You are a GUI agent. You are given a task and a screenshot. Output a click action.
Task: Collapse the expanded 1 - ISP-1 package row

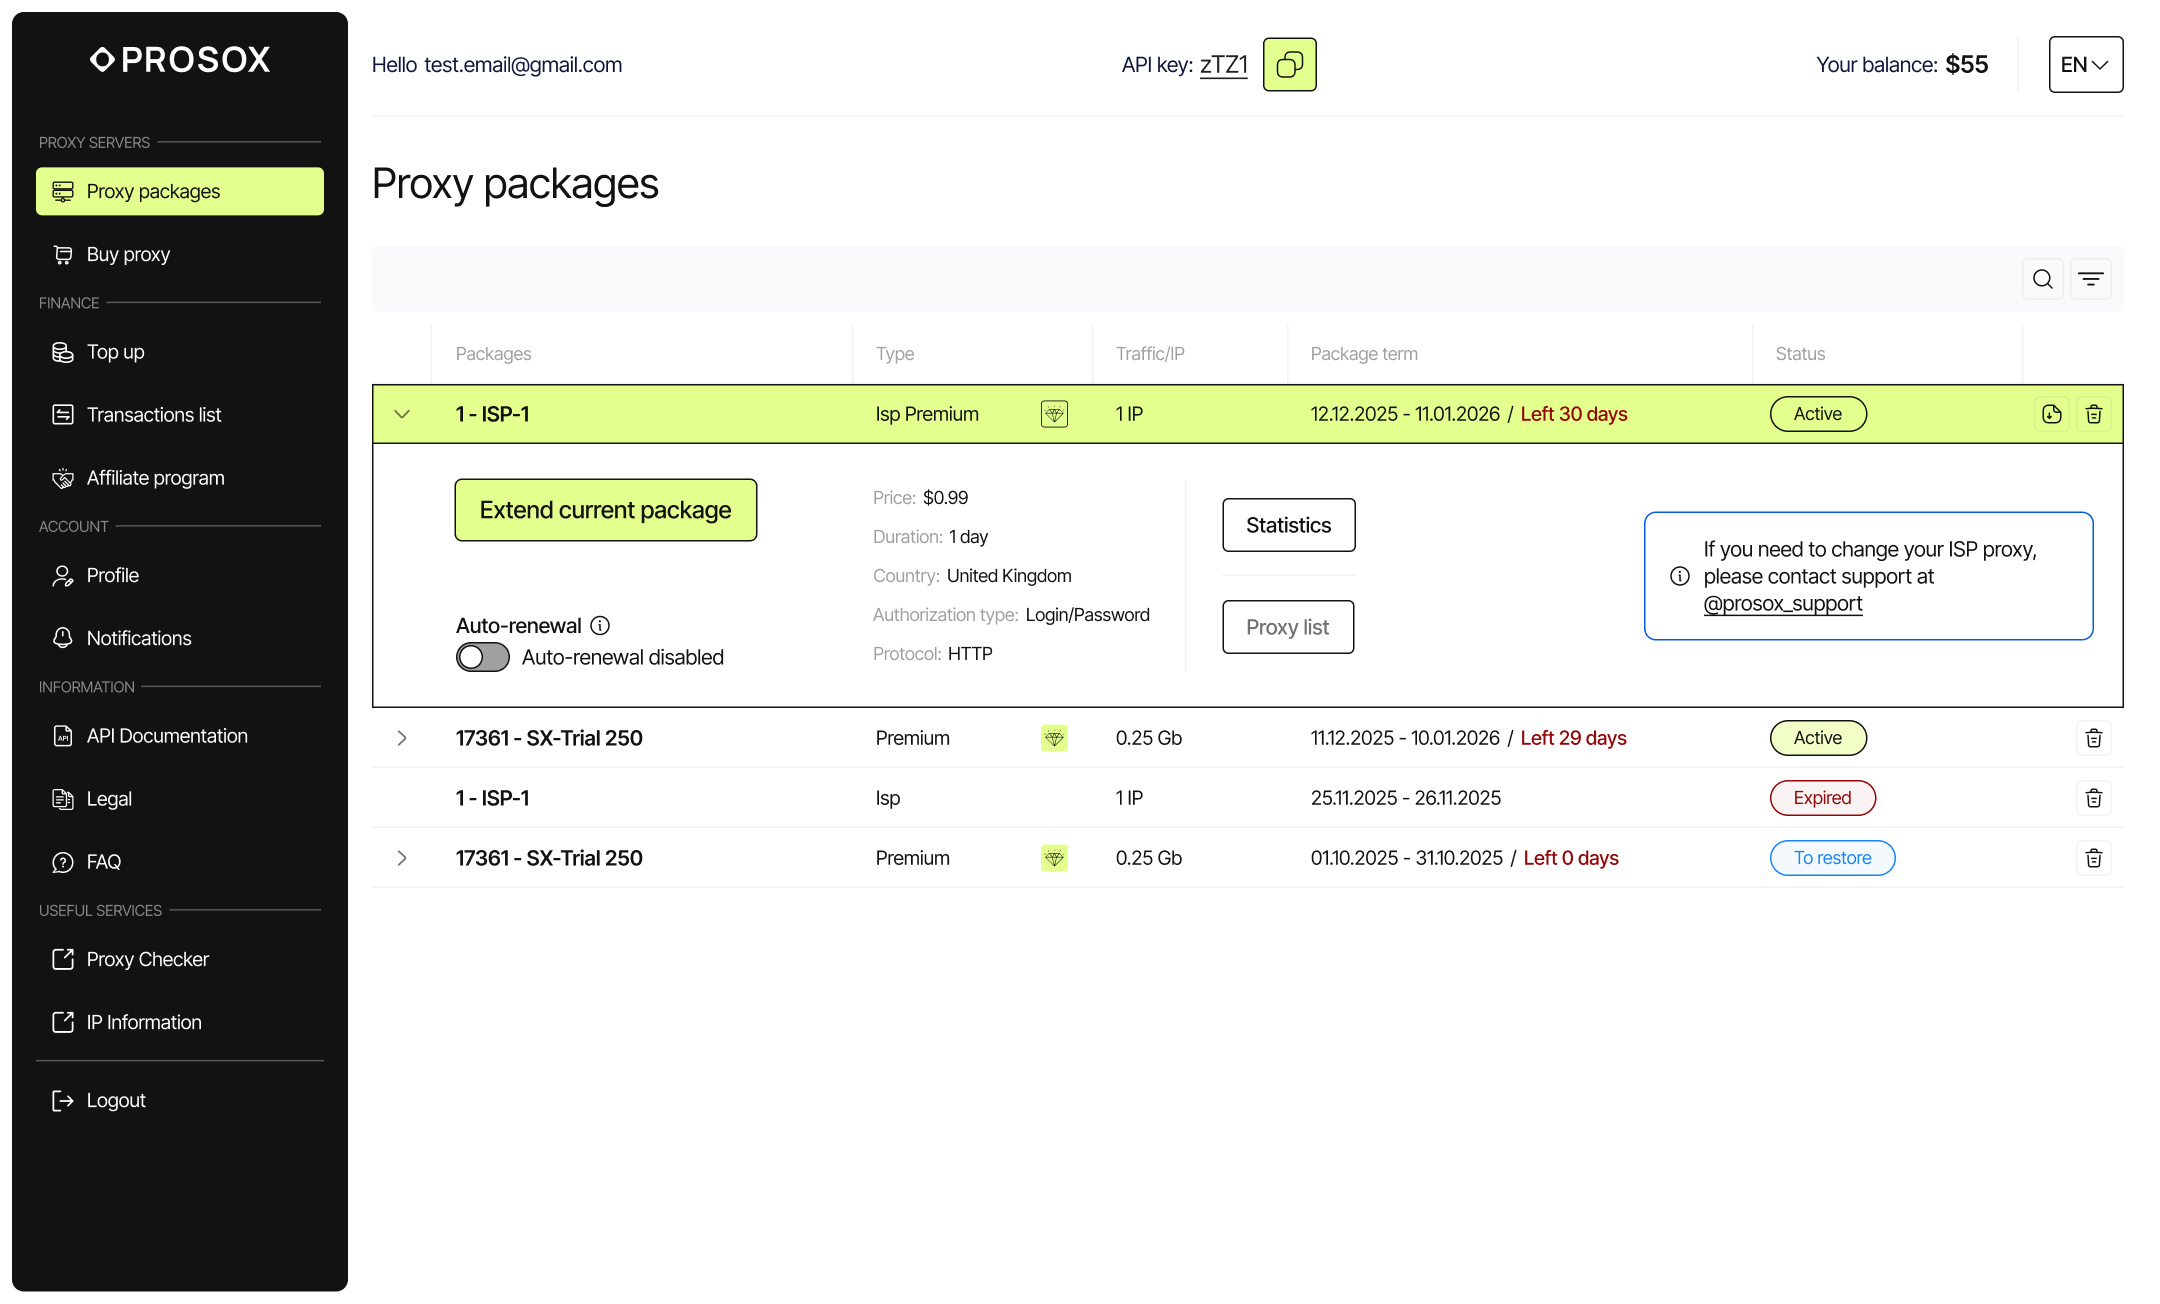402,414
